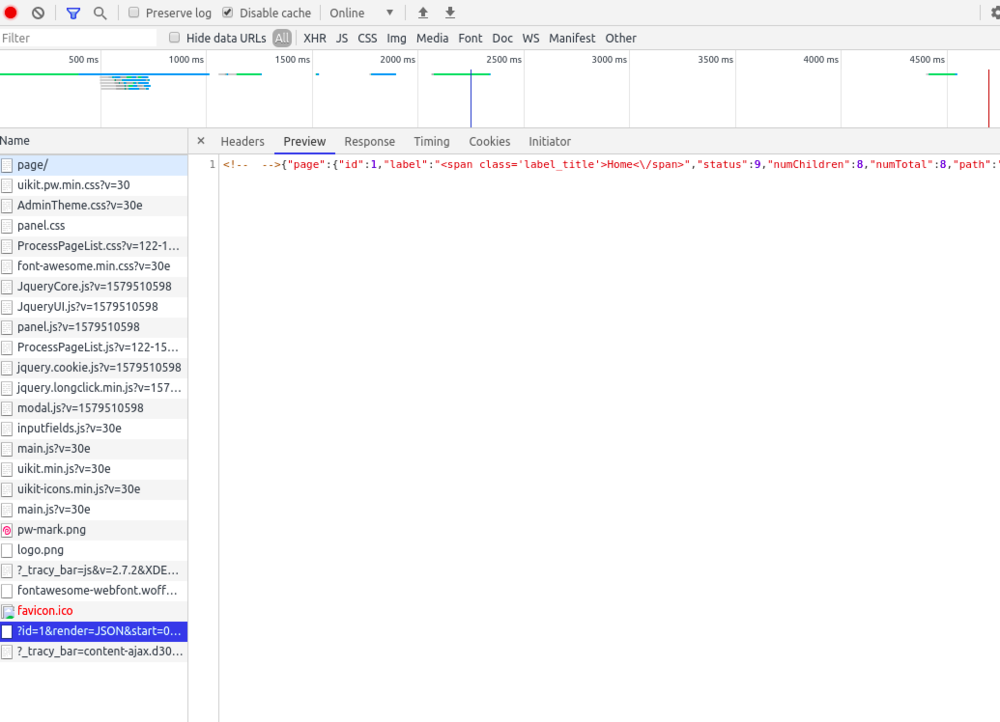The height and width of the screenshot is (722, 1000).
Task: Open the Online throttling dropdown
Action: (x=362, y=13)
